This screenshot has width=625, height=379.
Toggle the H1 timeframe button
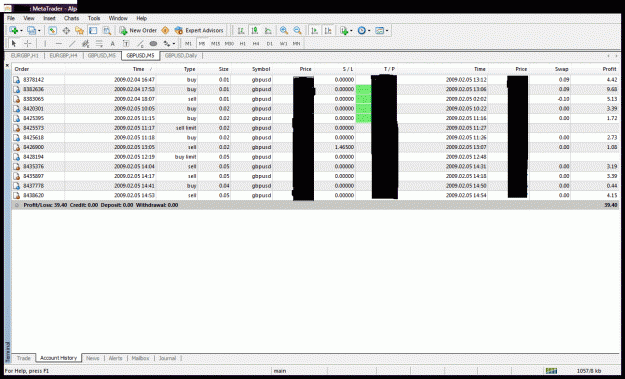pyautogui.click(x=243, y=43)
